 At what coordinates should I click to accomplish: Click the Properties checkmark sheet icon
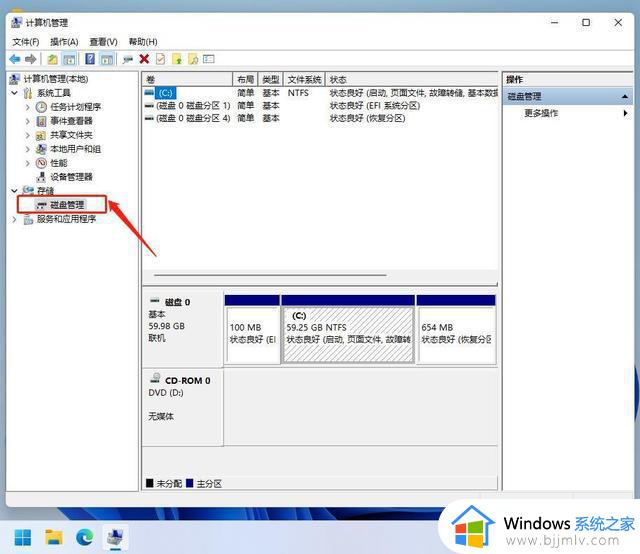click(x=161, y=59)
